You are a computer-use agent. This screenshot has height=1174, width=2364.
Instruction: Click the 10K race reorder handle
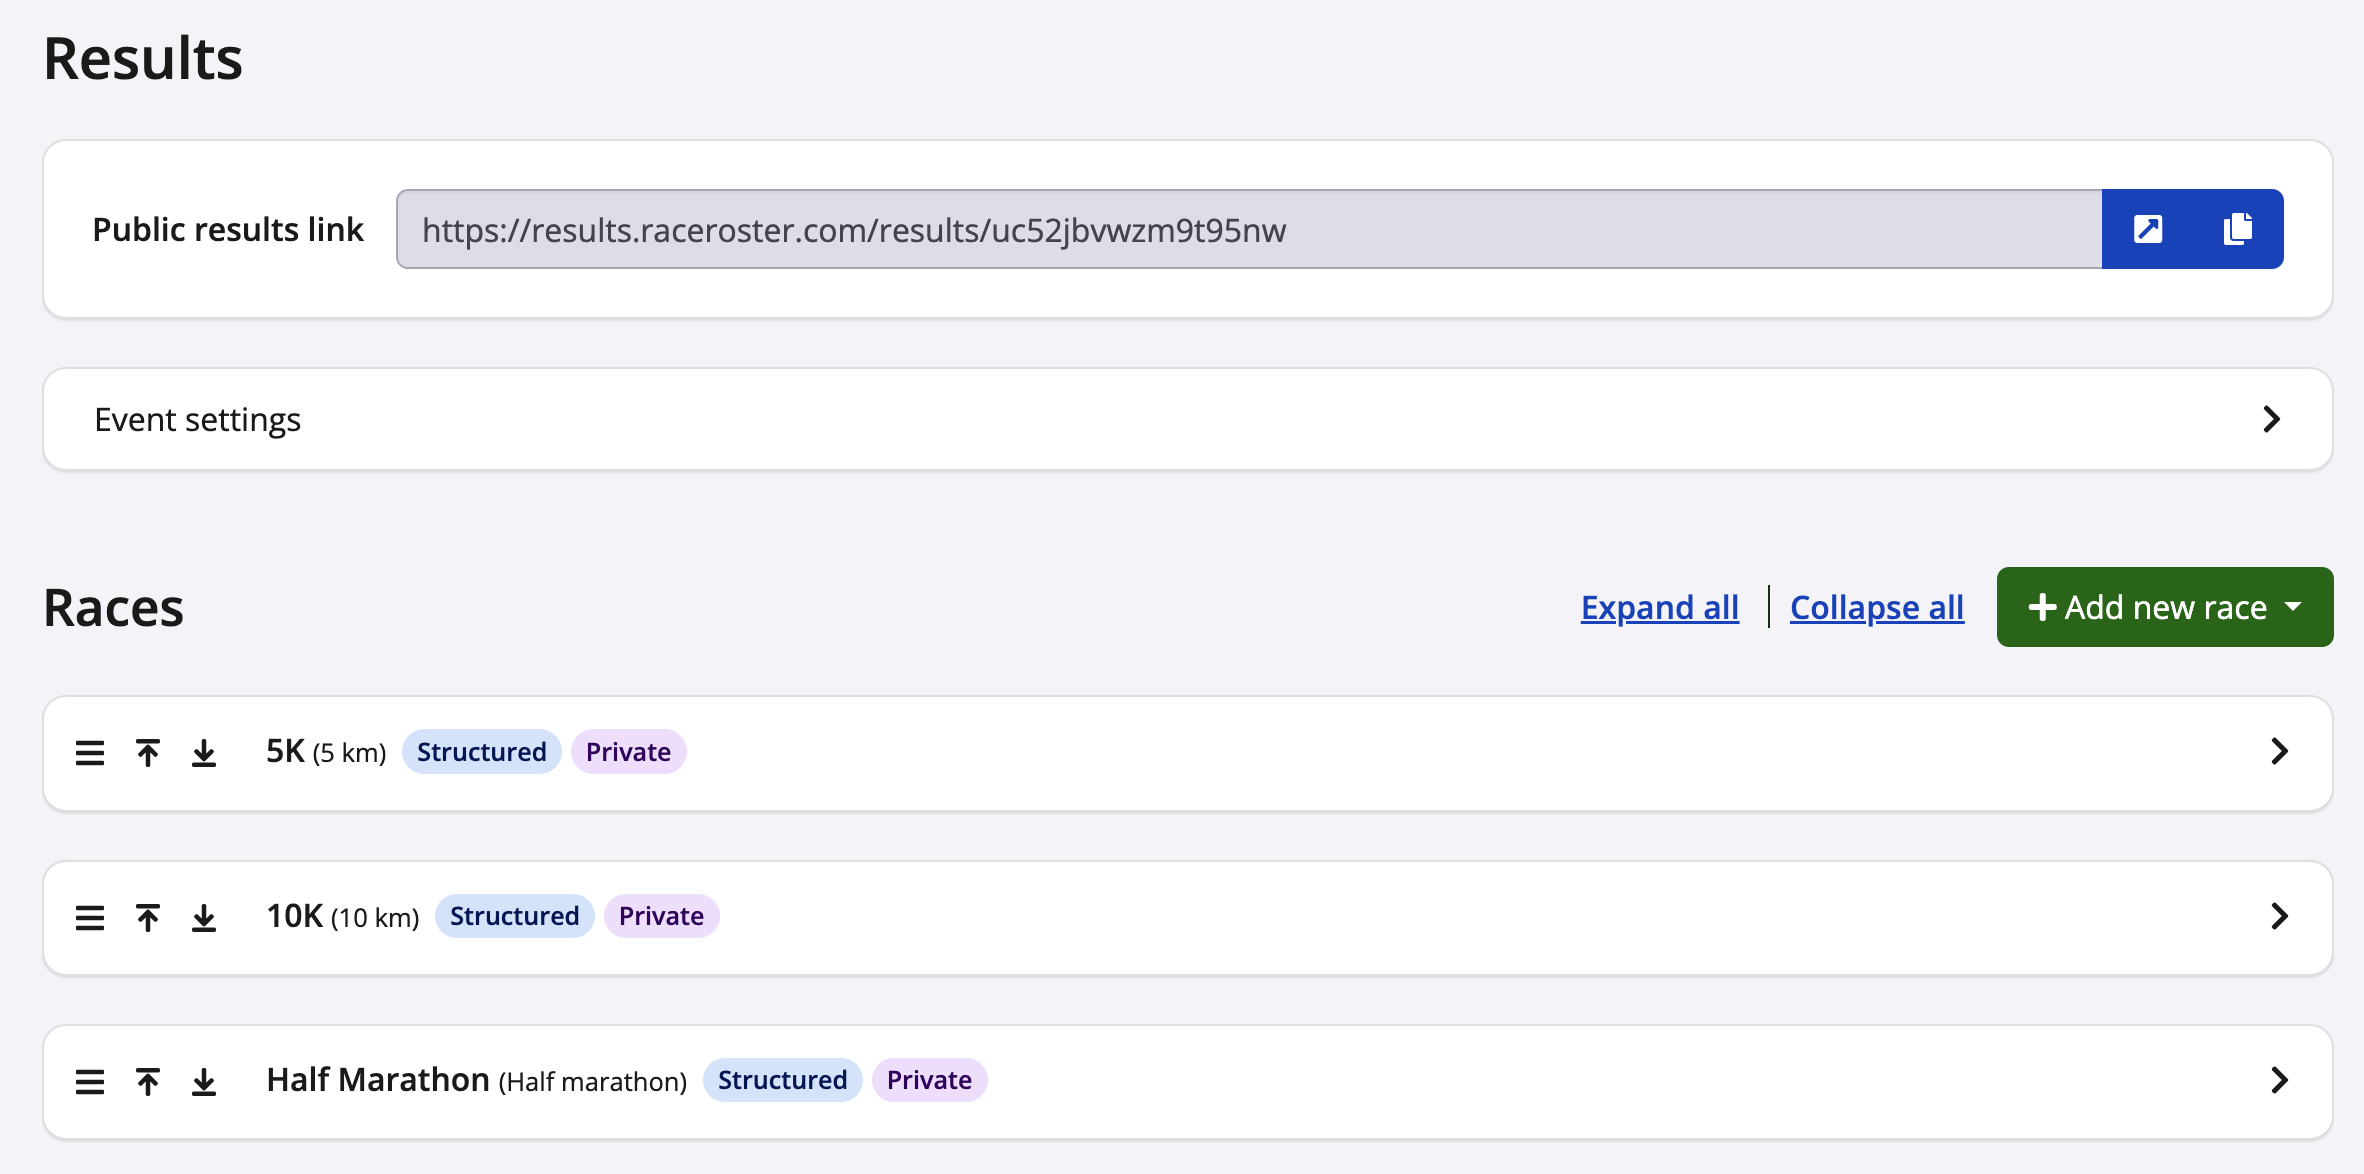coord(90,917)
